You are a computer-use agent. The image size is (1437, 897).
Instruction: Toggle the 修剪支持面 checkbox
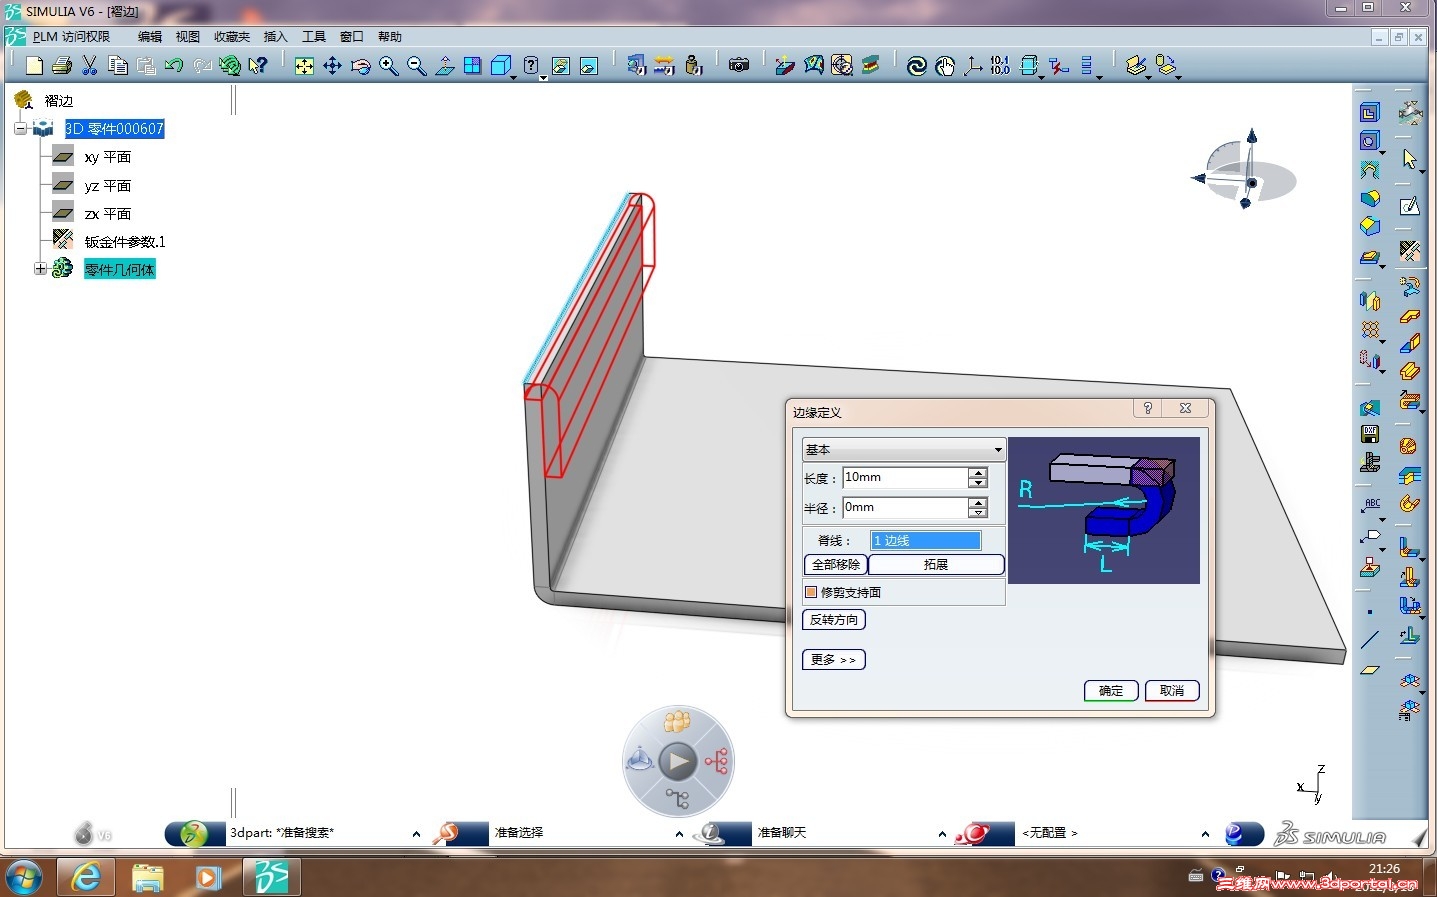(x=811, y=592)
